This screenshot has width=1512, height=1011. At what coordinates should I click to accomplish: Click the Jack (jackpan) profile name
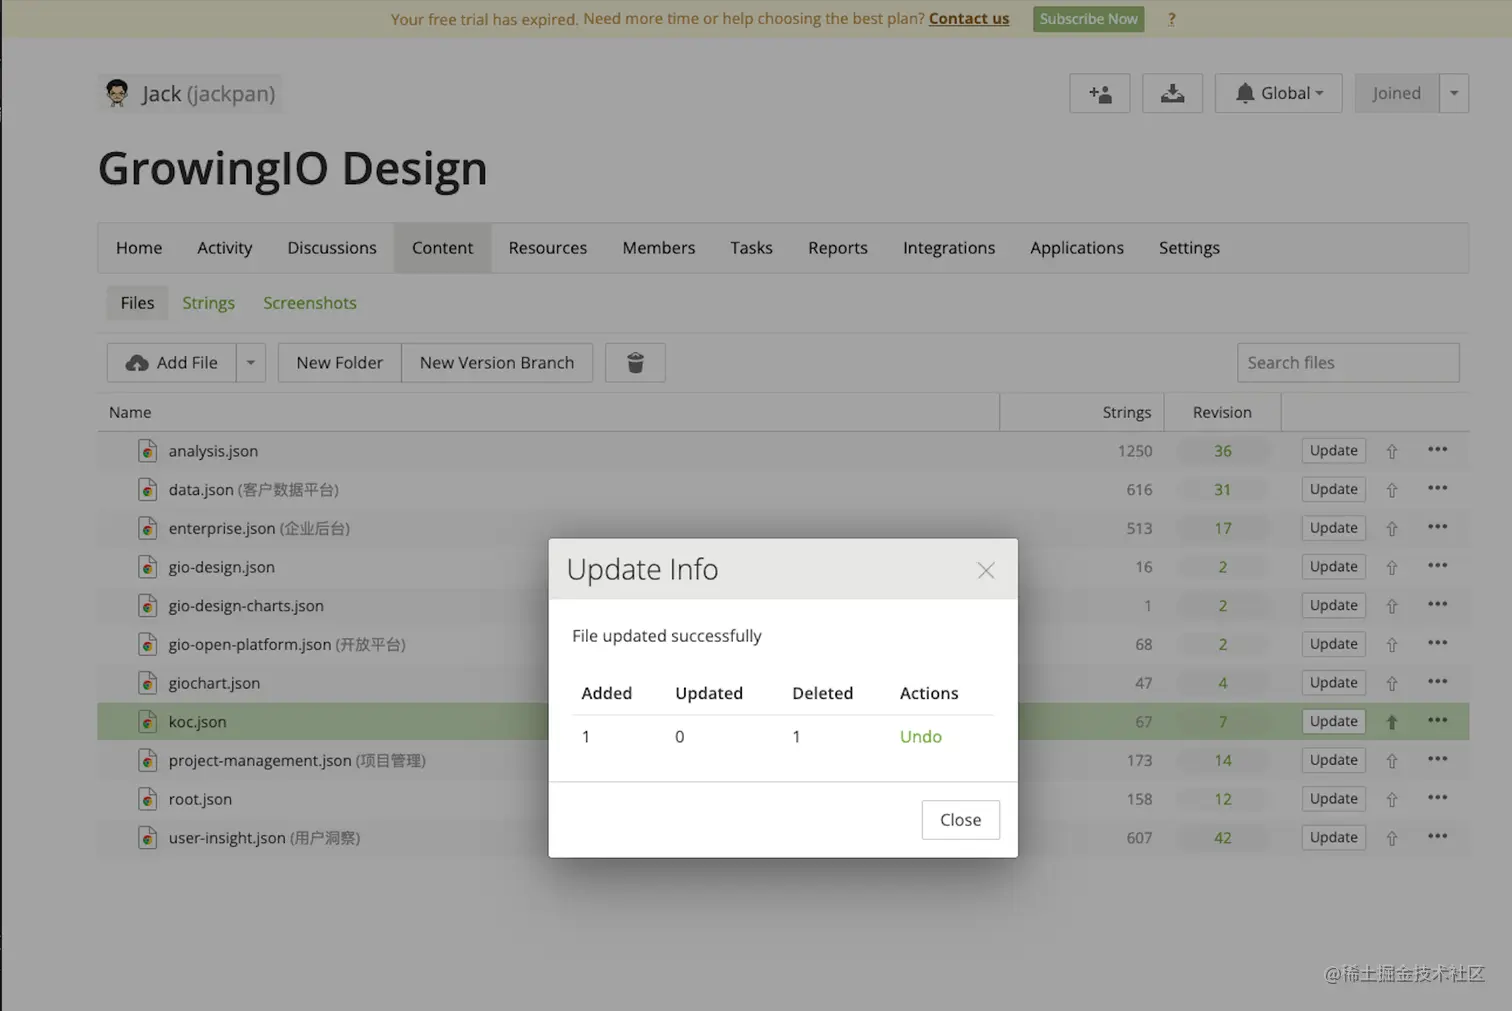pyautogui.click(x=208, y=94)
